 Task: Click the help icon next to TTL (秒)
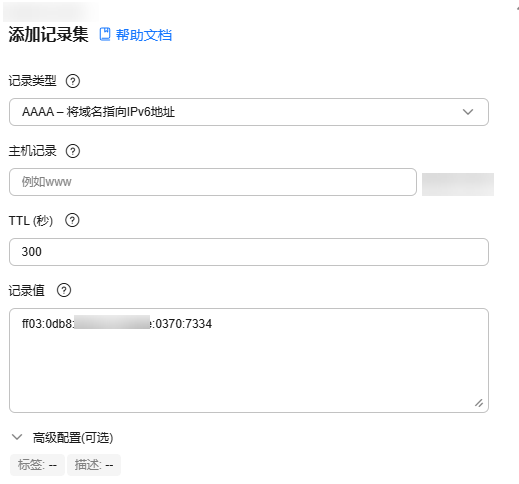click(x=72, y=220)
